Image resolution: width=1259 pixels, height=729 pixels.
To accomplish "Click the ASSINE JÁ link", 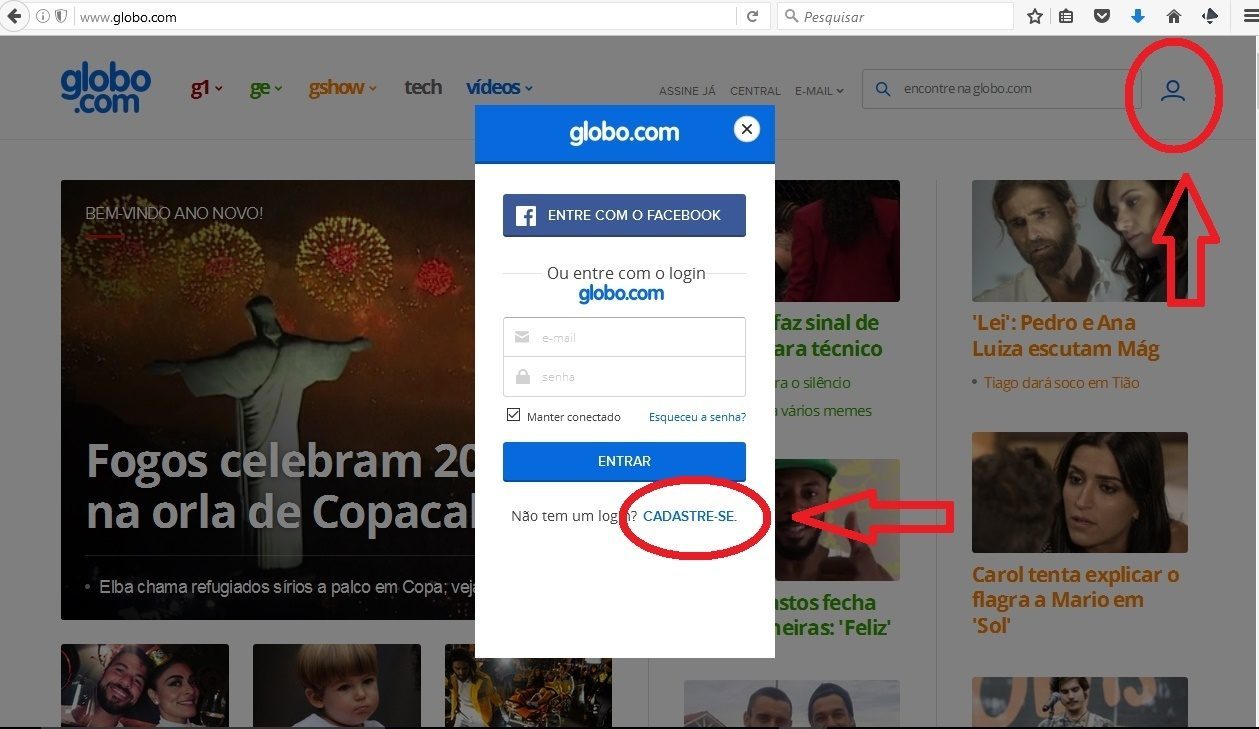I will pos(687,91).
